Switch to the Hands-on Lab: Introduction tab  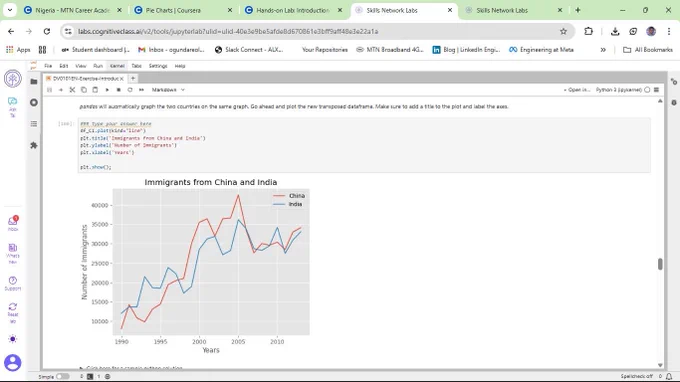pyautogui.click(x=294, y=10)
